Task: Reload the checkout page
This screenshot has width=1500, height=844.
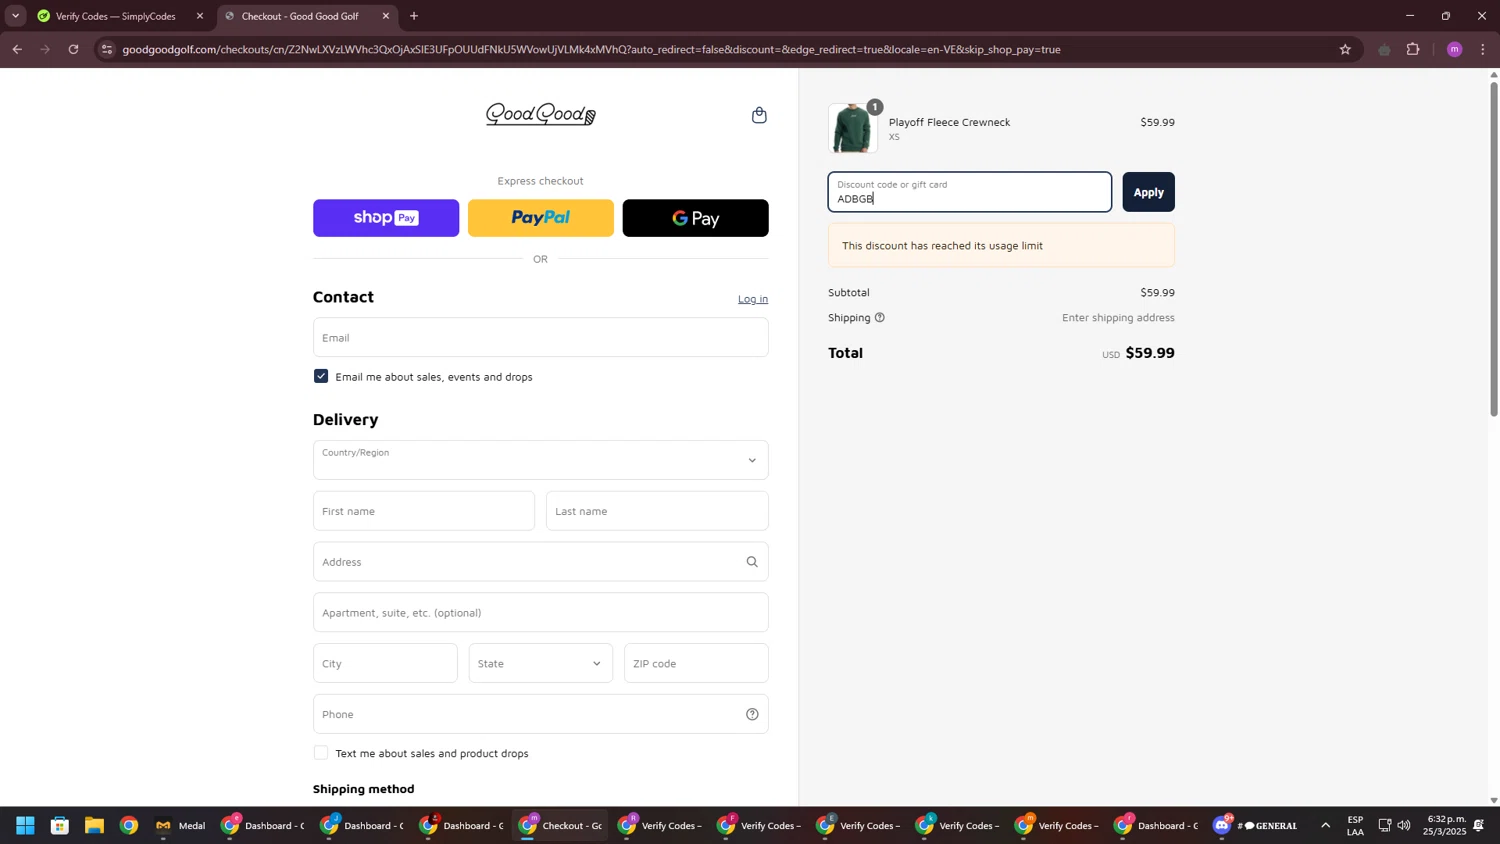Action: click(73, 49)
